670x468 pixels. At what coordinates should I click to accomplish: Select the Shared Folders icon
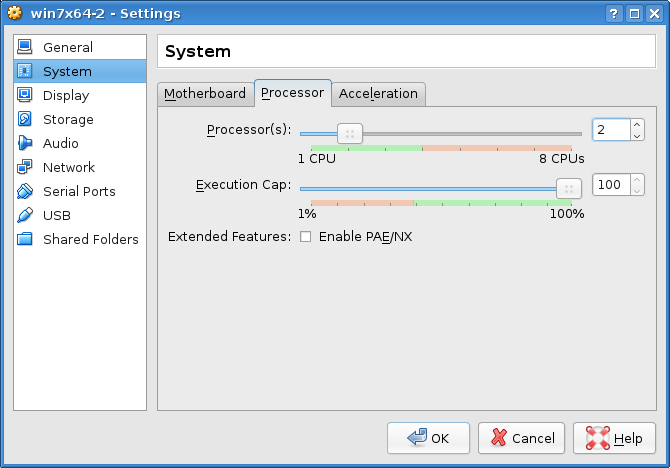25,239
